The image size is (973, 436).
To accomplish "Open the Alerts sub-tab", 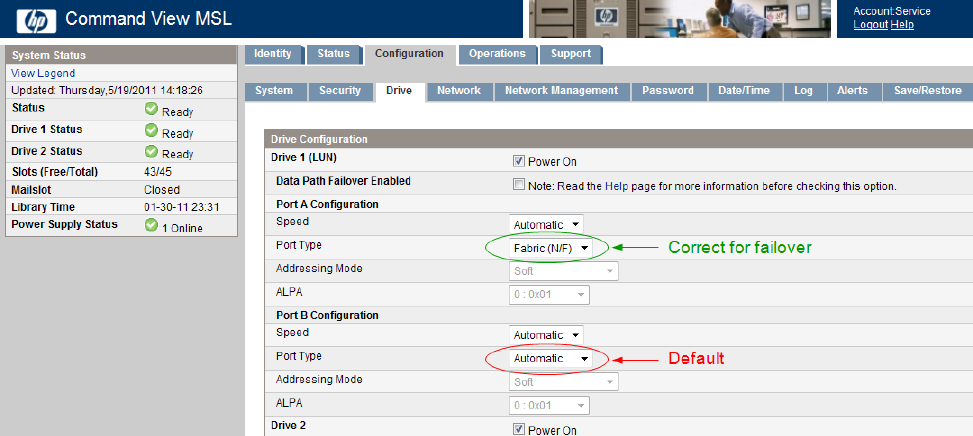I will (853, 91).
